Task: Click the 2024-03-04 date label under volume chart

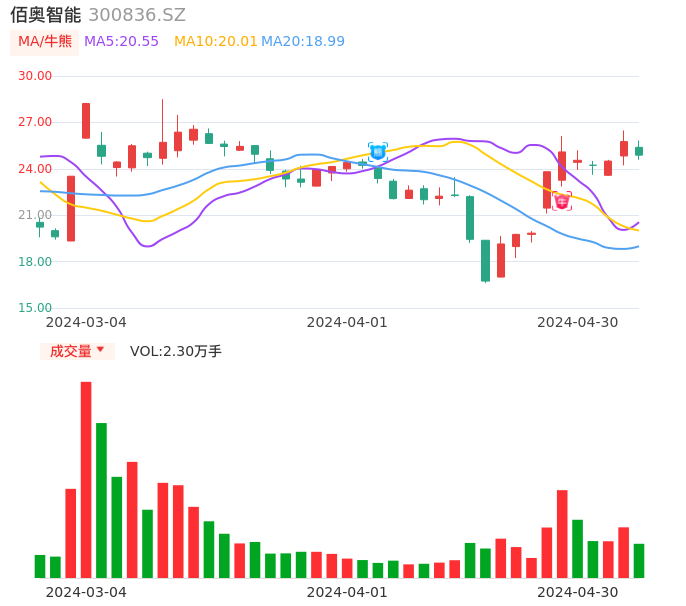Action: [86, 592]
